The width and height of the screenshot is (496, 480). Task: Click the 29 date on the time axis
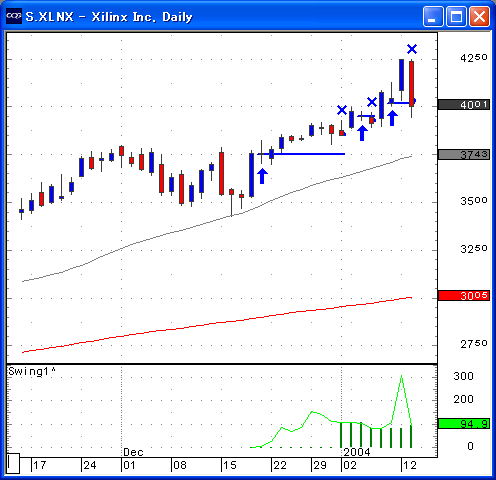coord(320,465)
